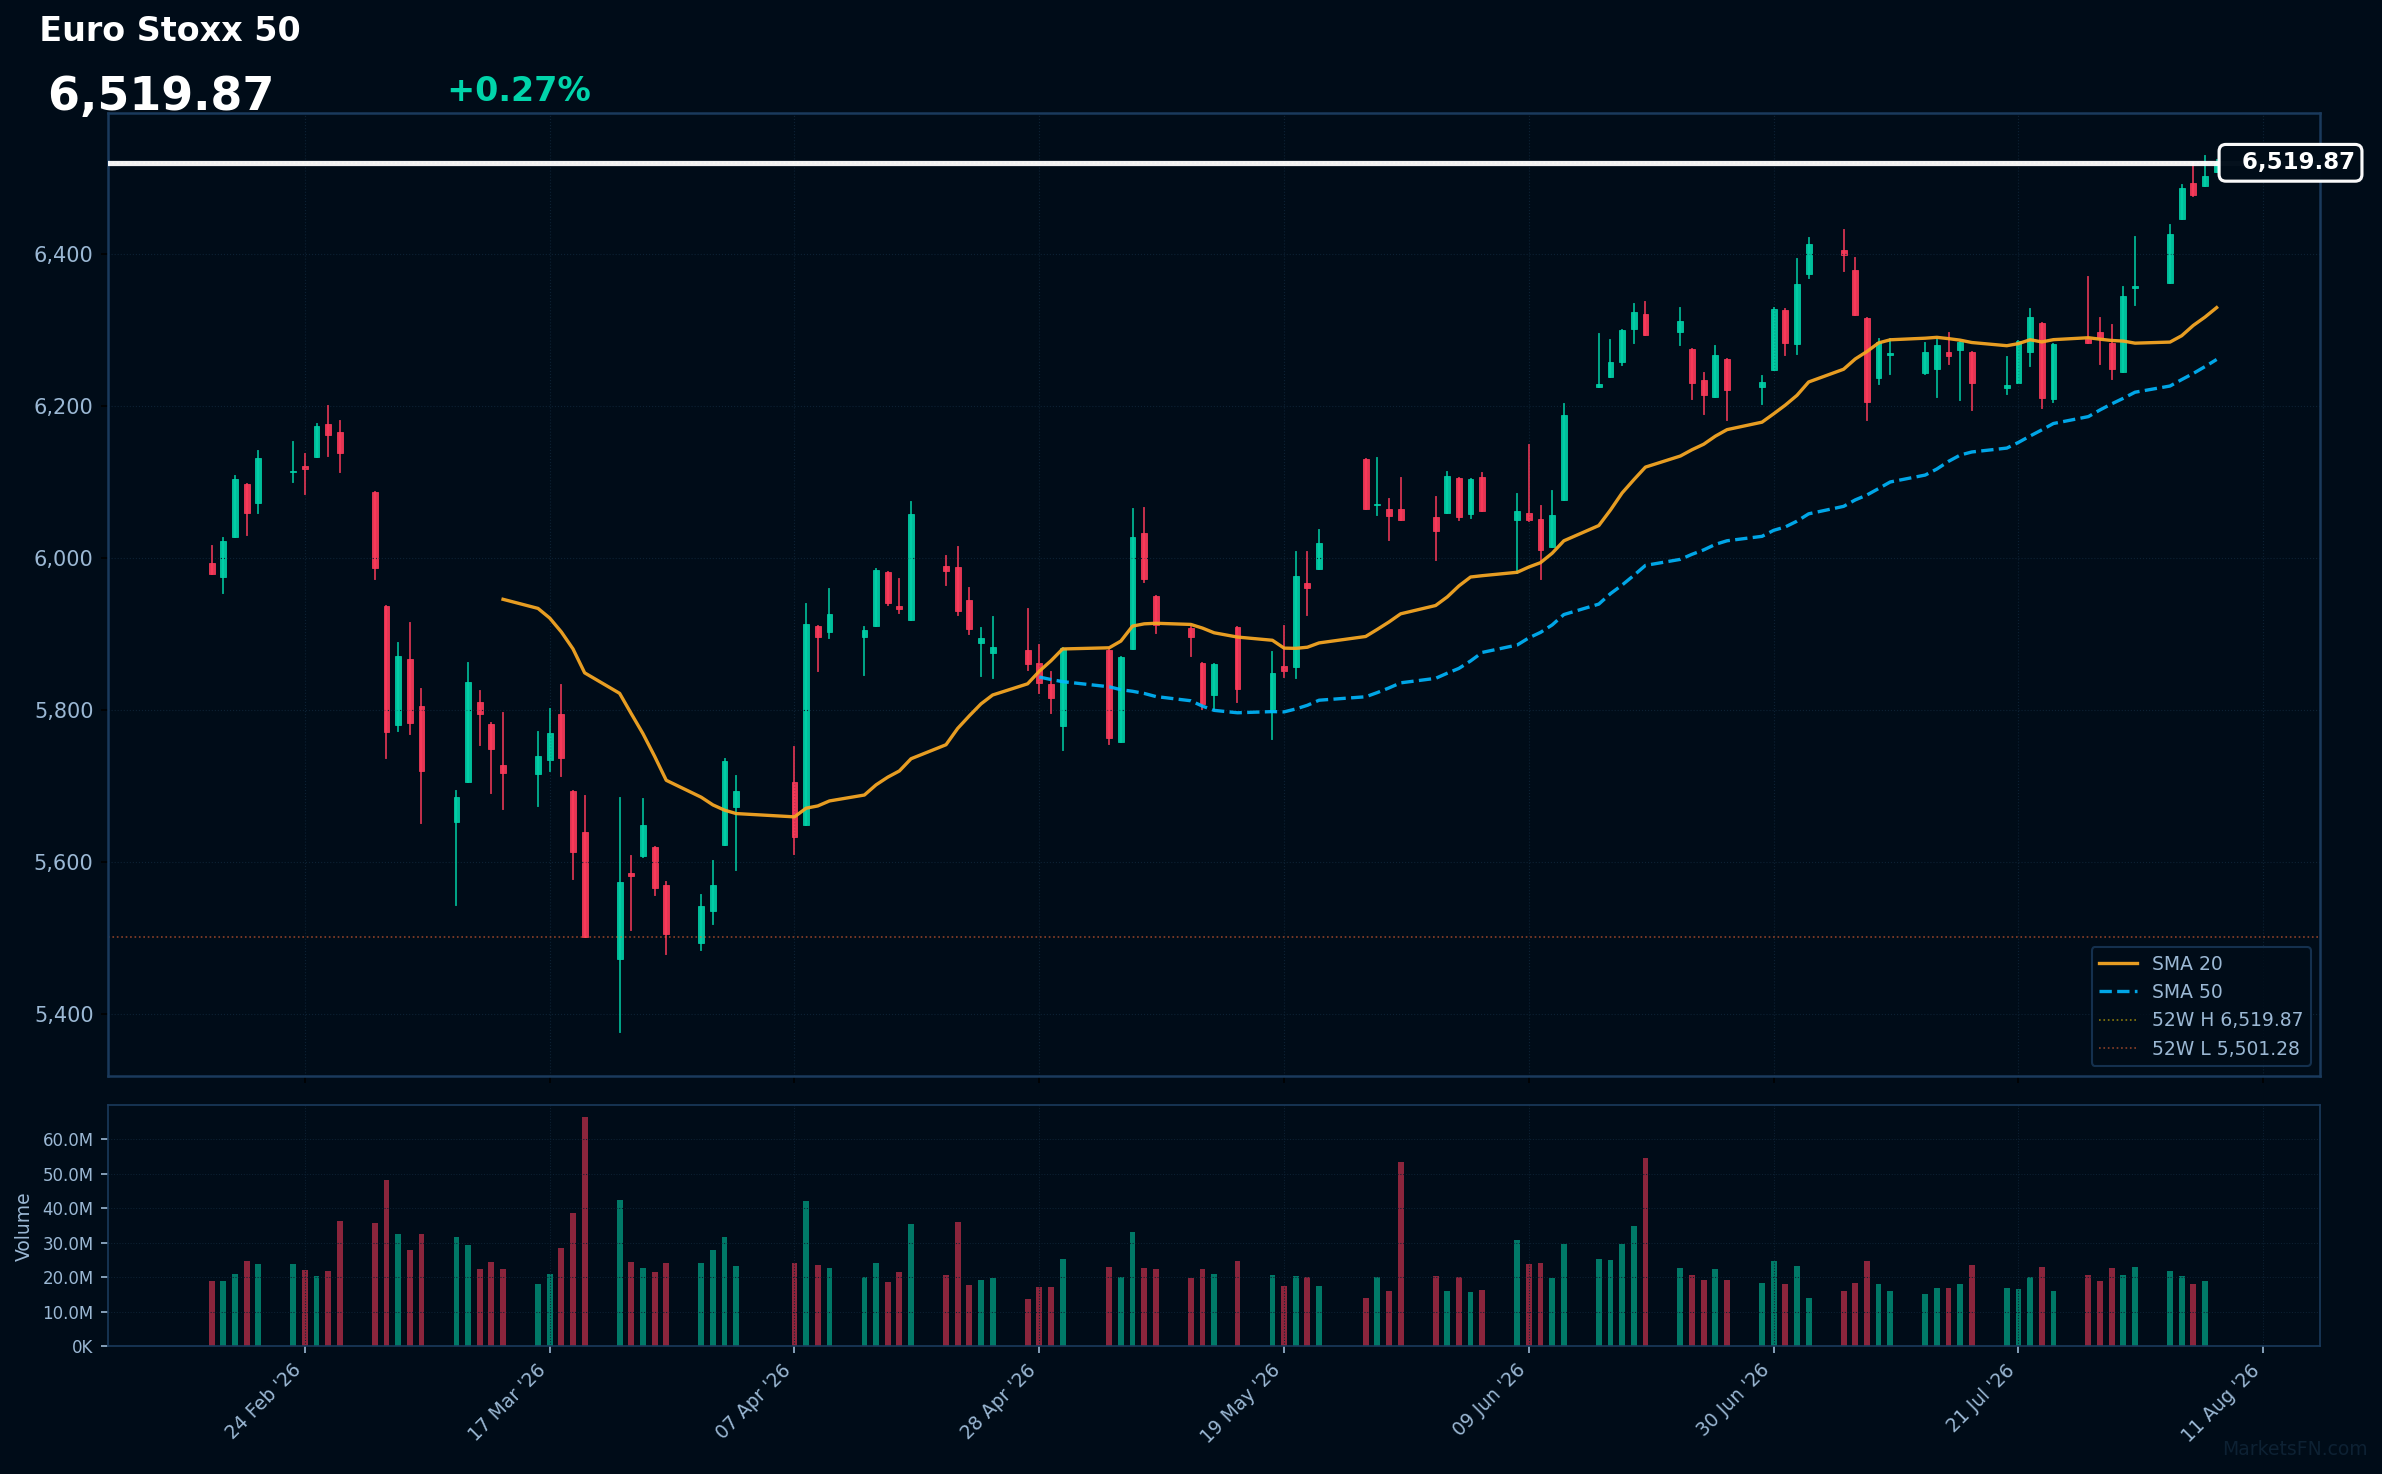Click the green +0.27% change value
Screen dimensions: 2382x1474
click(519, 90)
